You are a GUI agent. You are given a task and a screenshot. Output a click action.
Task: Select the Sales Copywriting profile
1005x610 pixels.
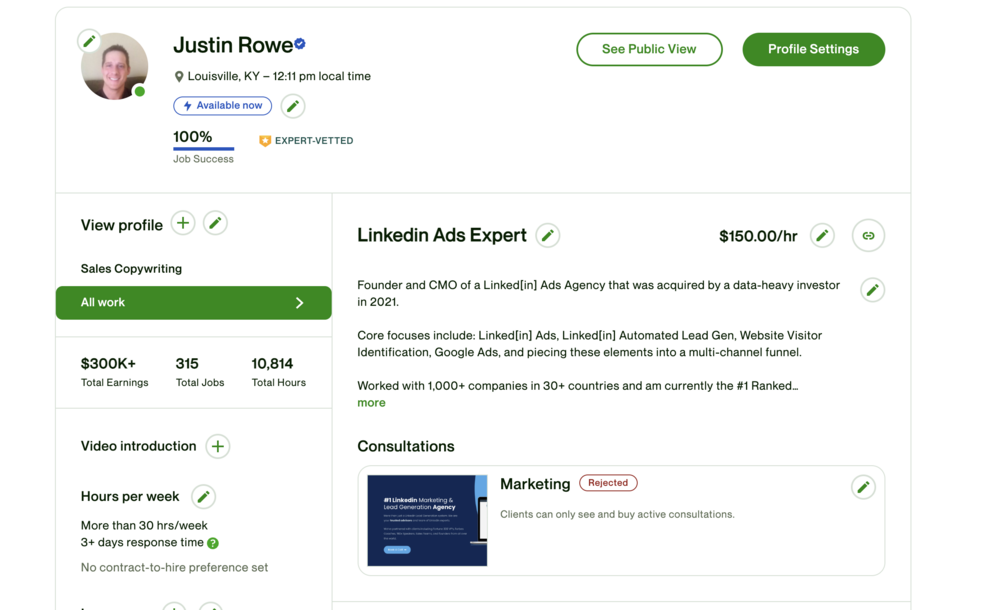point(131,269)
